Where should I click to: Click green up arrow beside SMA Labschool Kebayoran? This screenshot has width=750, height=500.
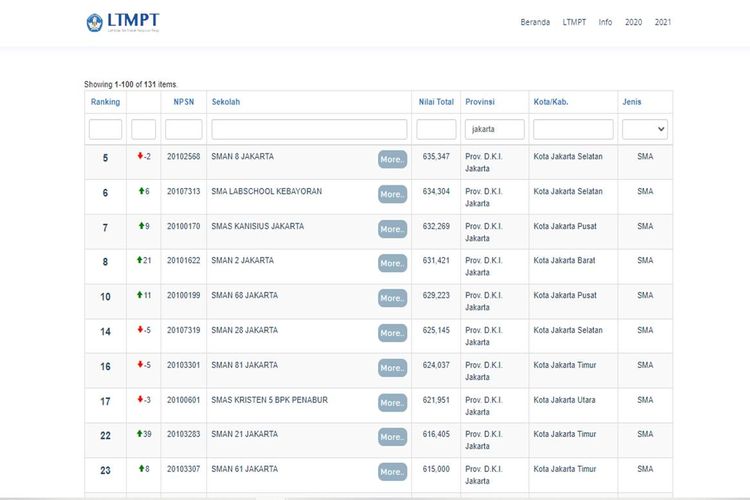[x=140, y=191]
